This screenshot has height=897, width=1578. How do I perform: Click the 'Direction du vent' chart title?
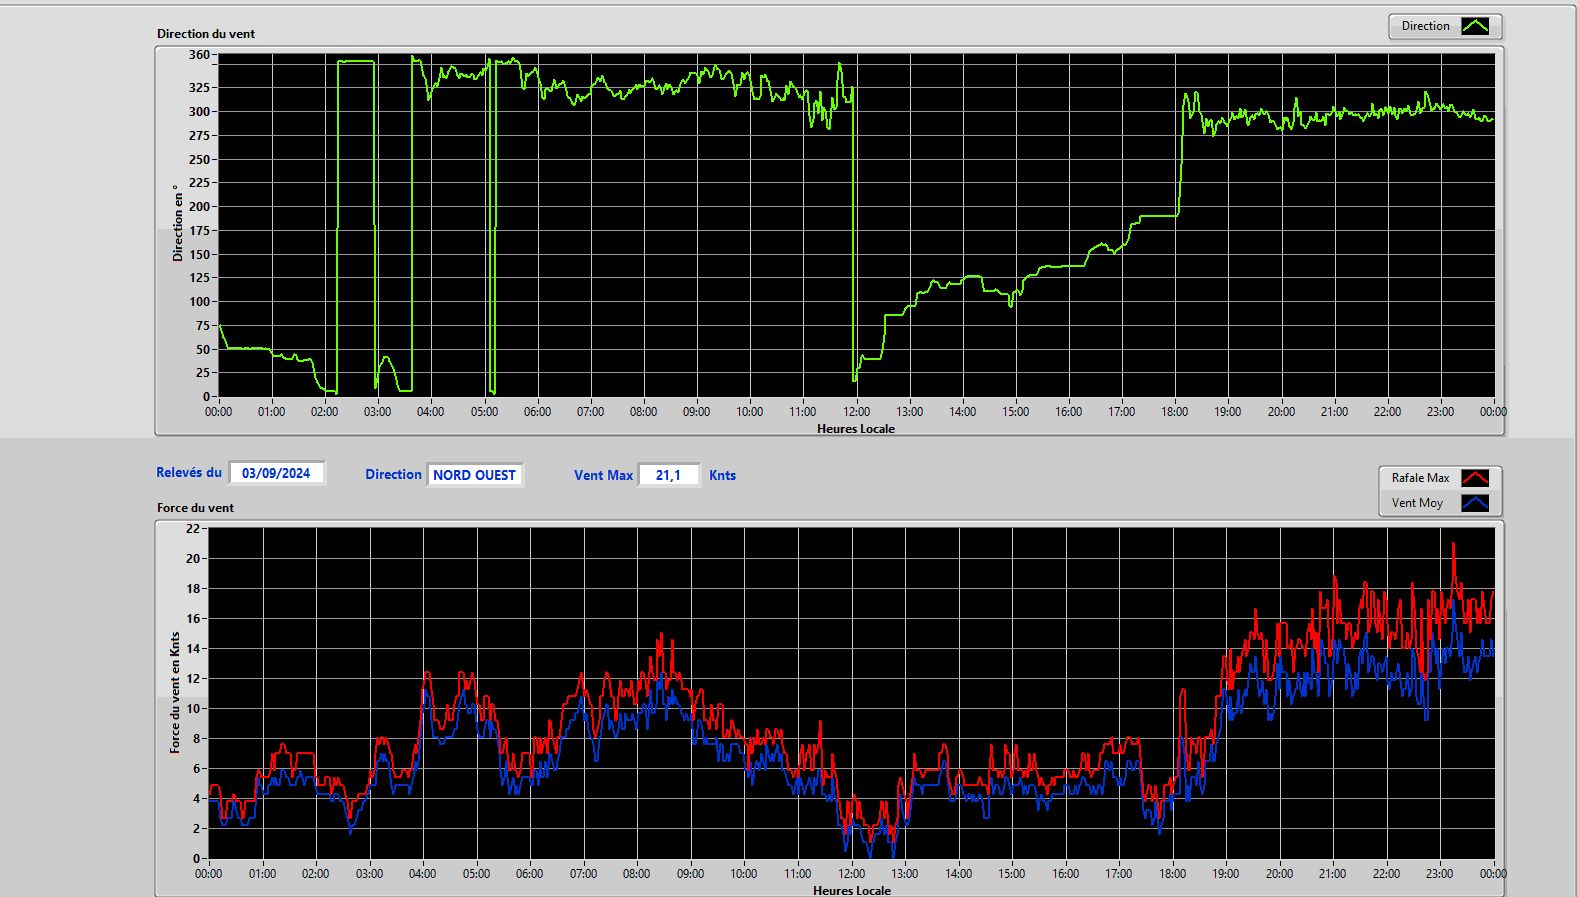click(x=206, y=33)
